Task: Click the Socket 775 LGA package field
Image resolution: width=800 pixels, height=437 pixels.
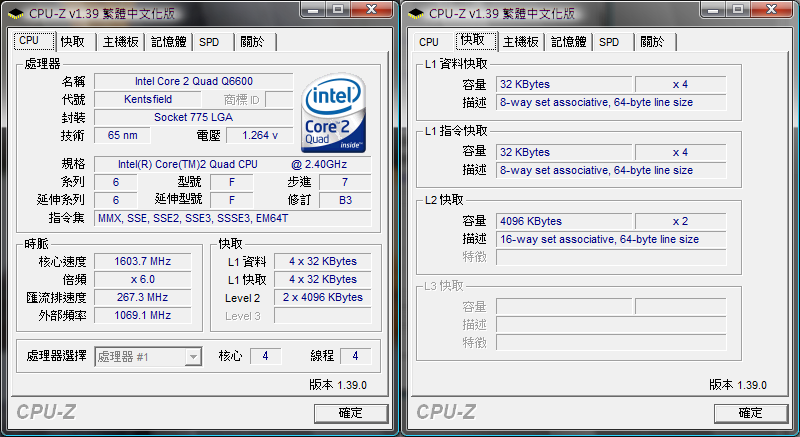Action: coord(194,117)
